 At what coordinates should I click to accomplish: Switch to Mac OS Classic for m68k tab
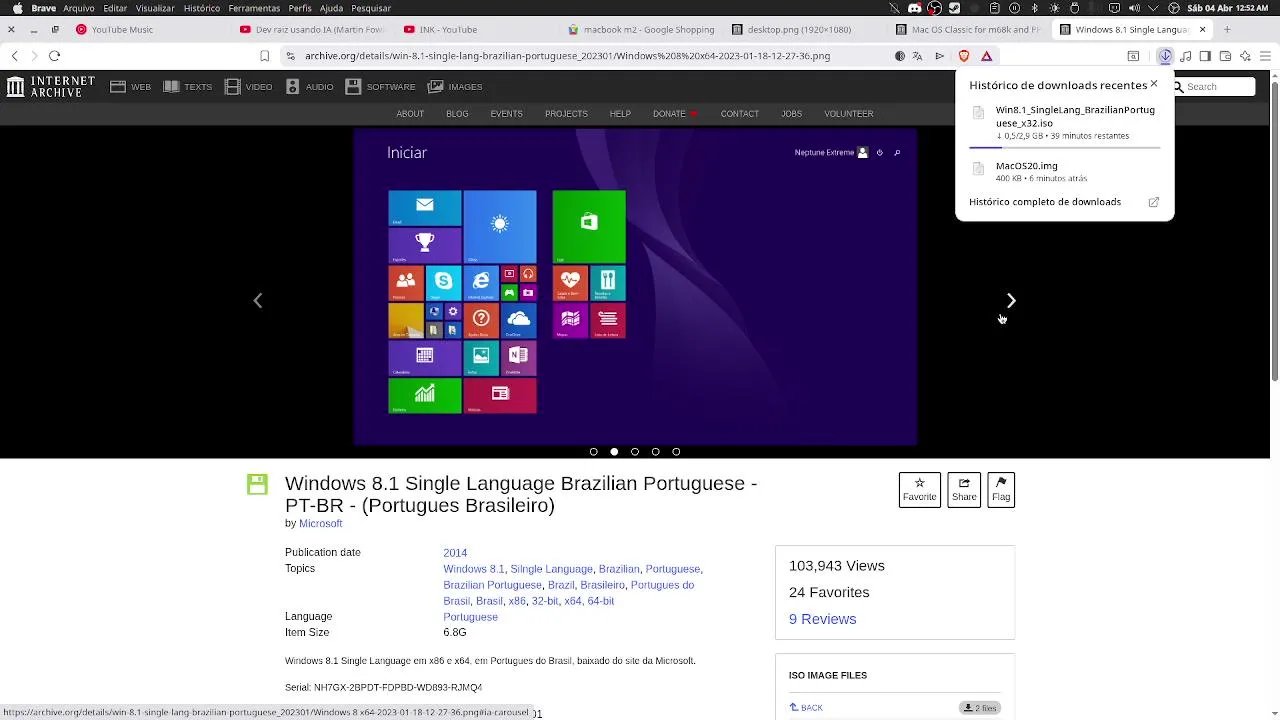968,29
